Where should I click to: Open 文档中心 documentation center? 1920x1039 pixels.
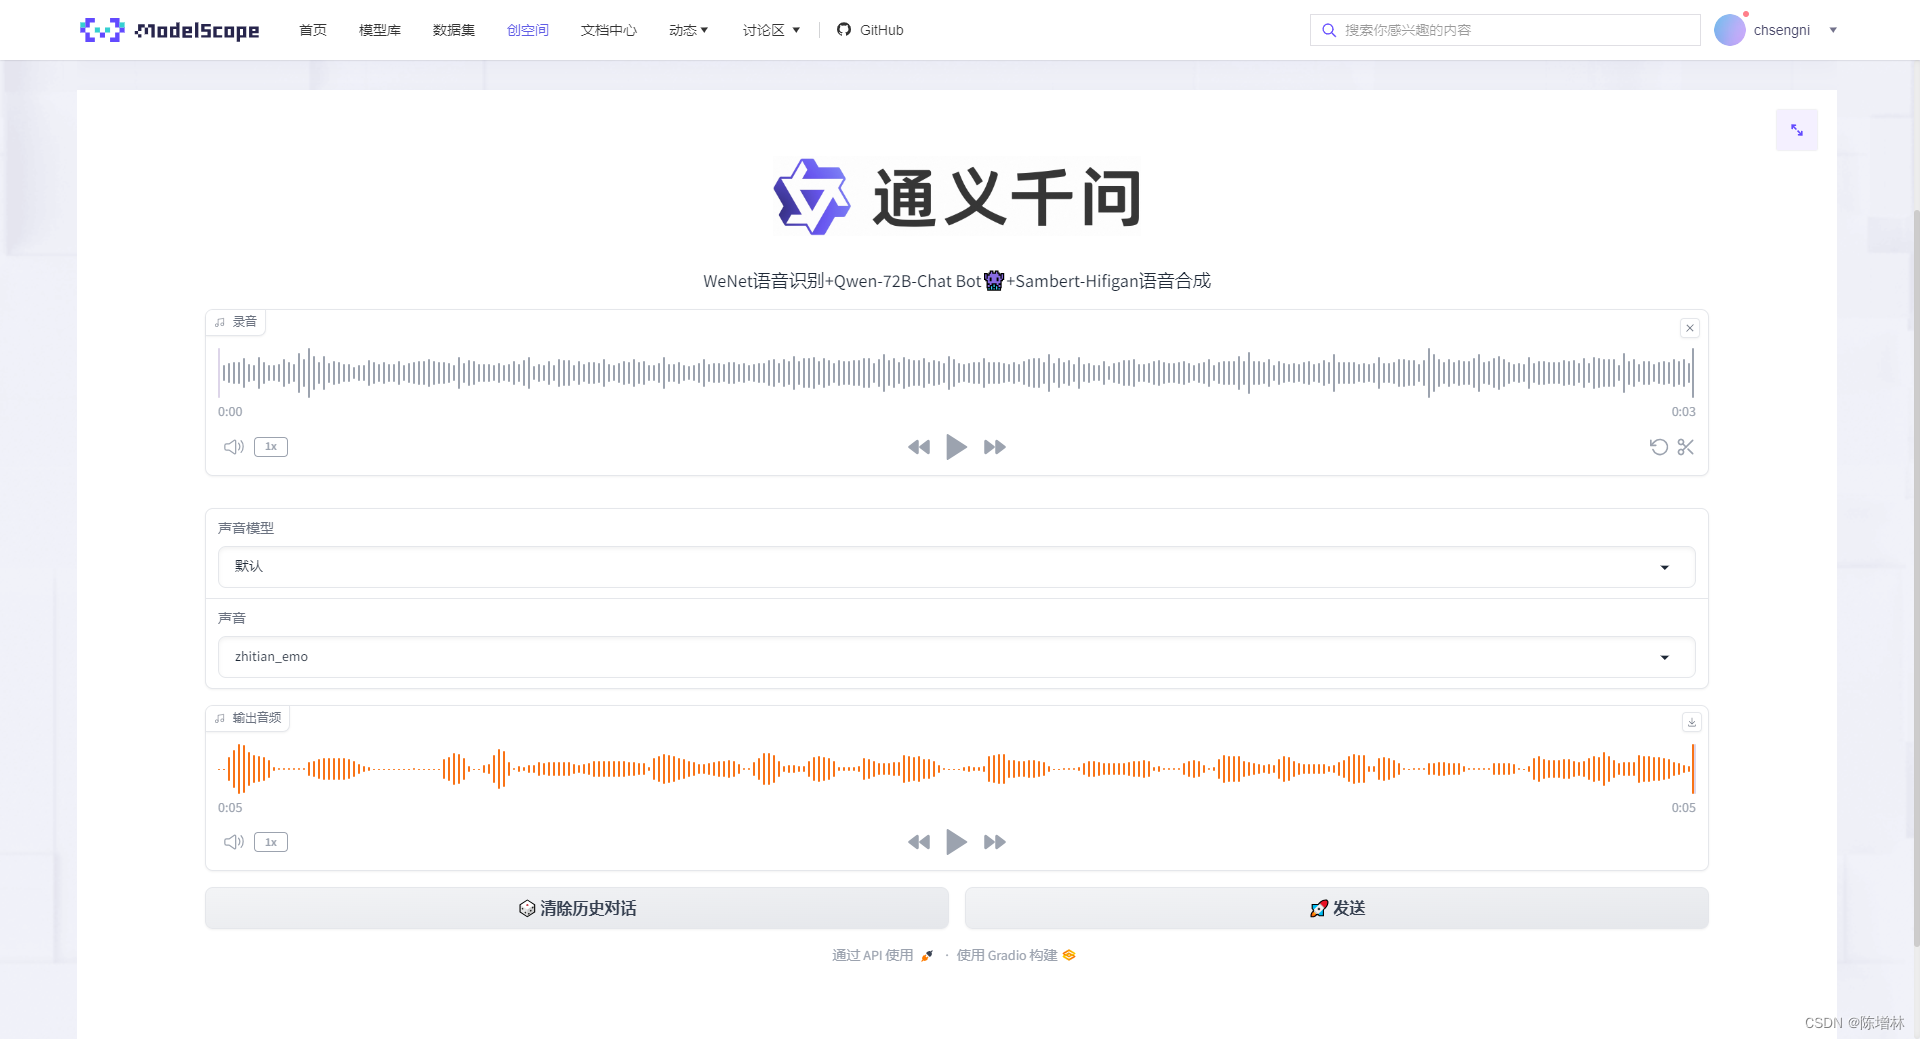[x=609, y=30]
